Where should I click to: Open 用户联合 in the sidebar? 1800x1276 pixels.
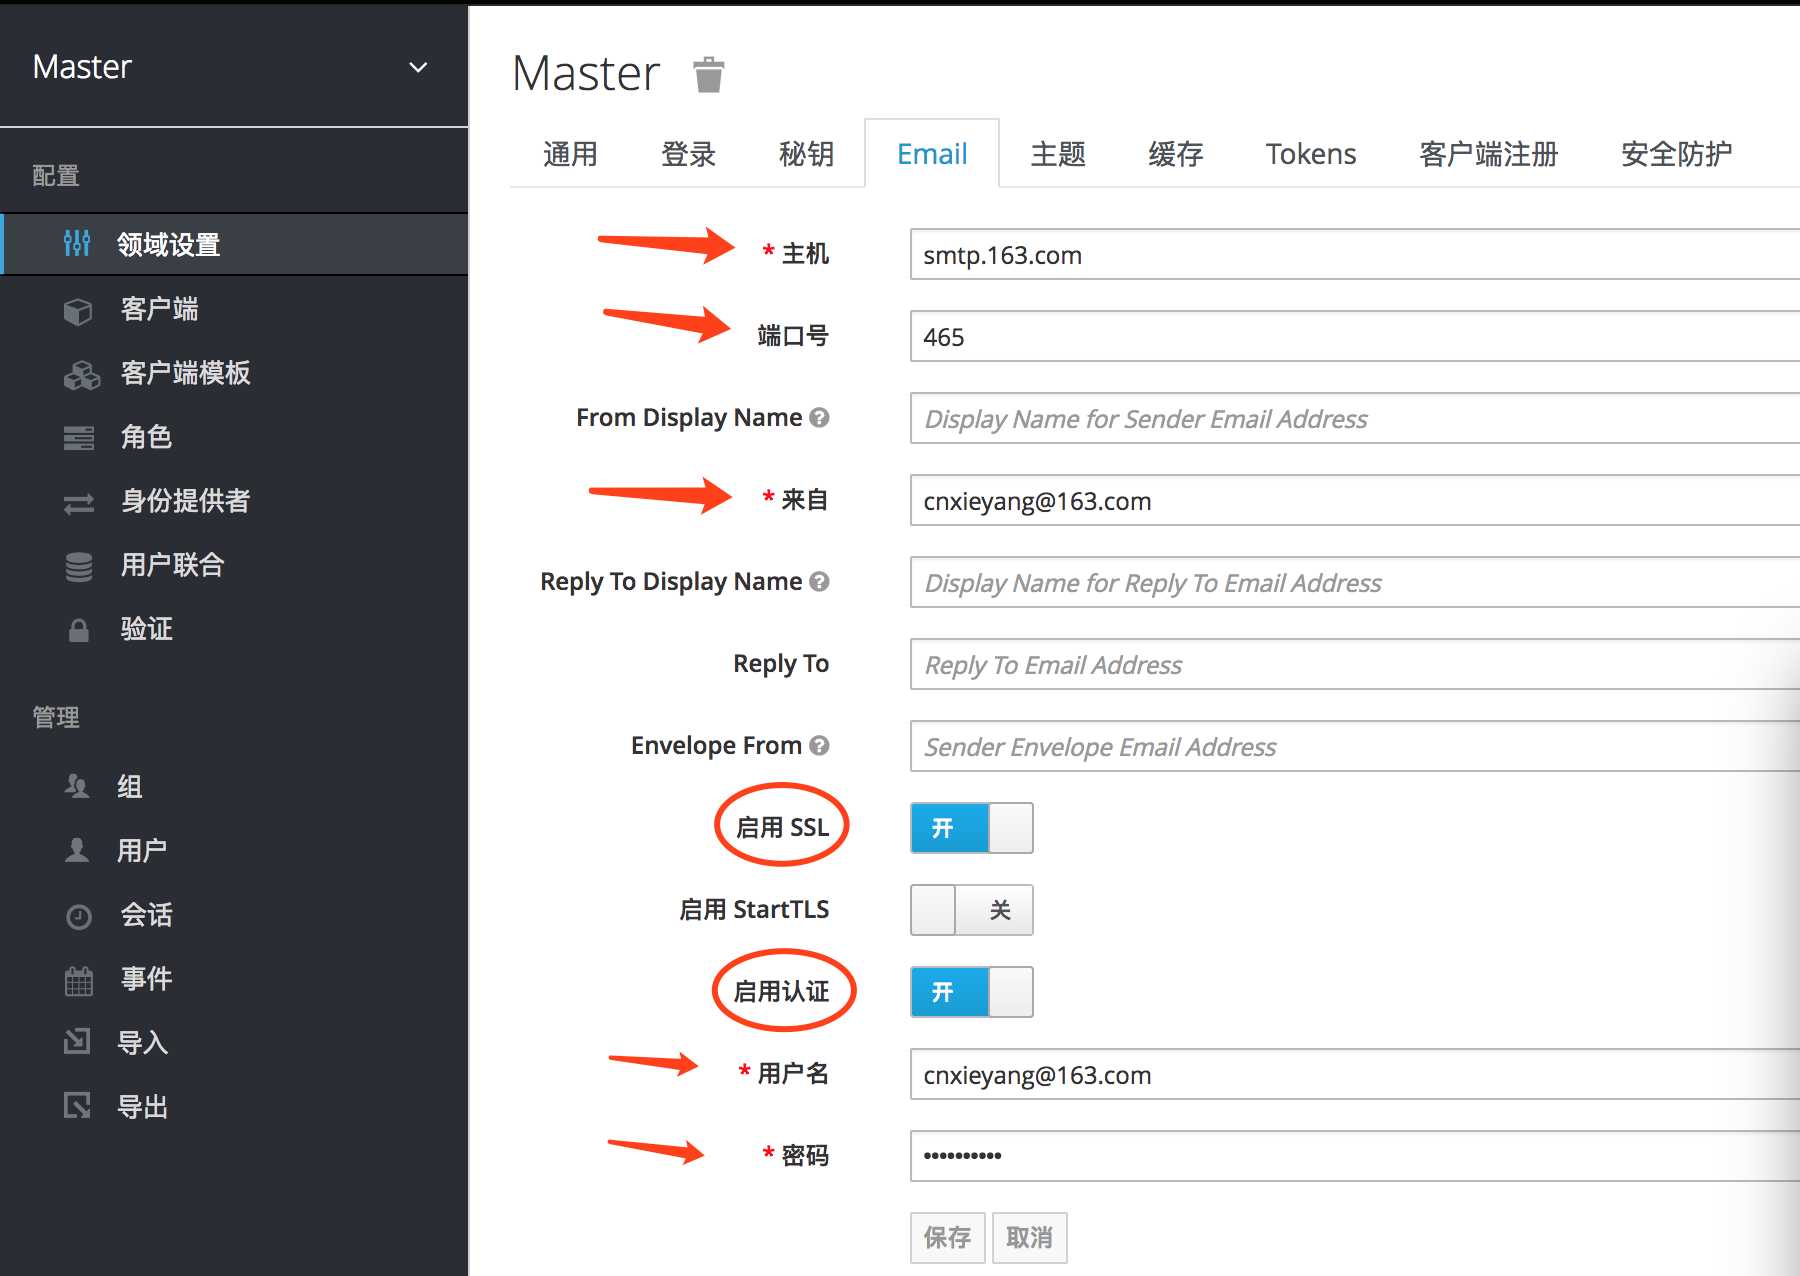pos(234,565)
